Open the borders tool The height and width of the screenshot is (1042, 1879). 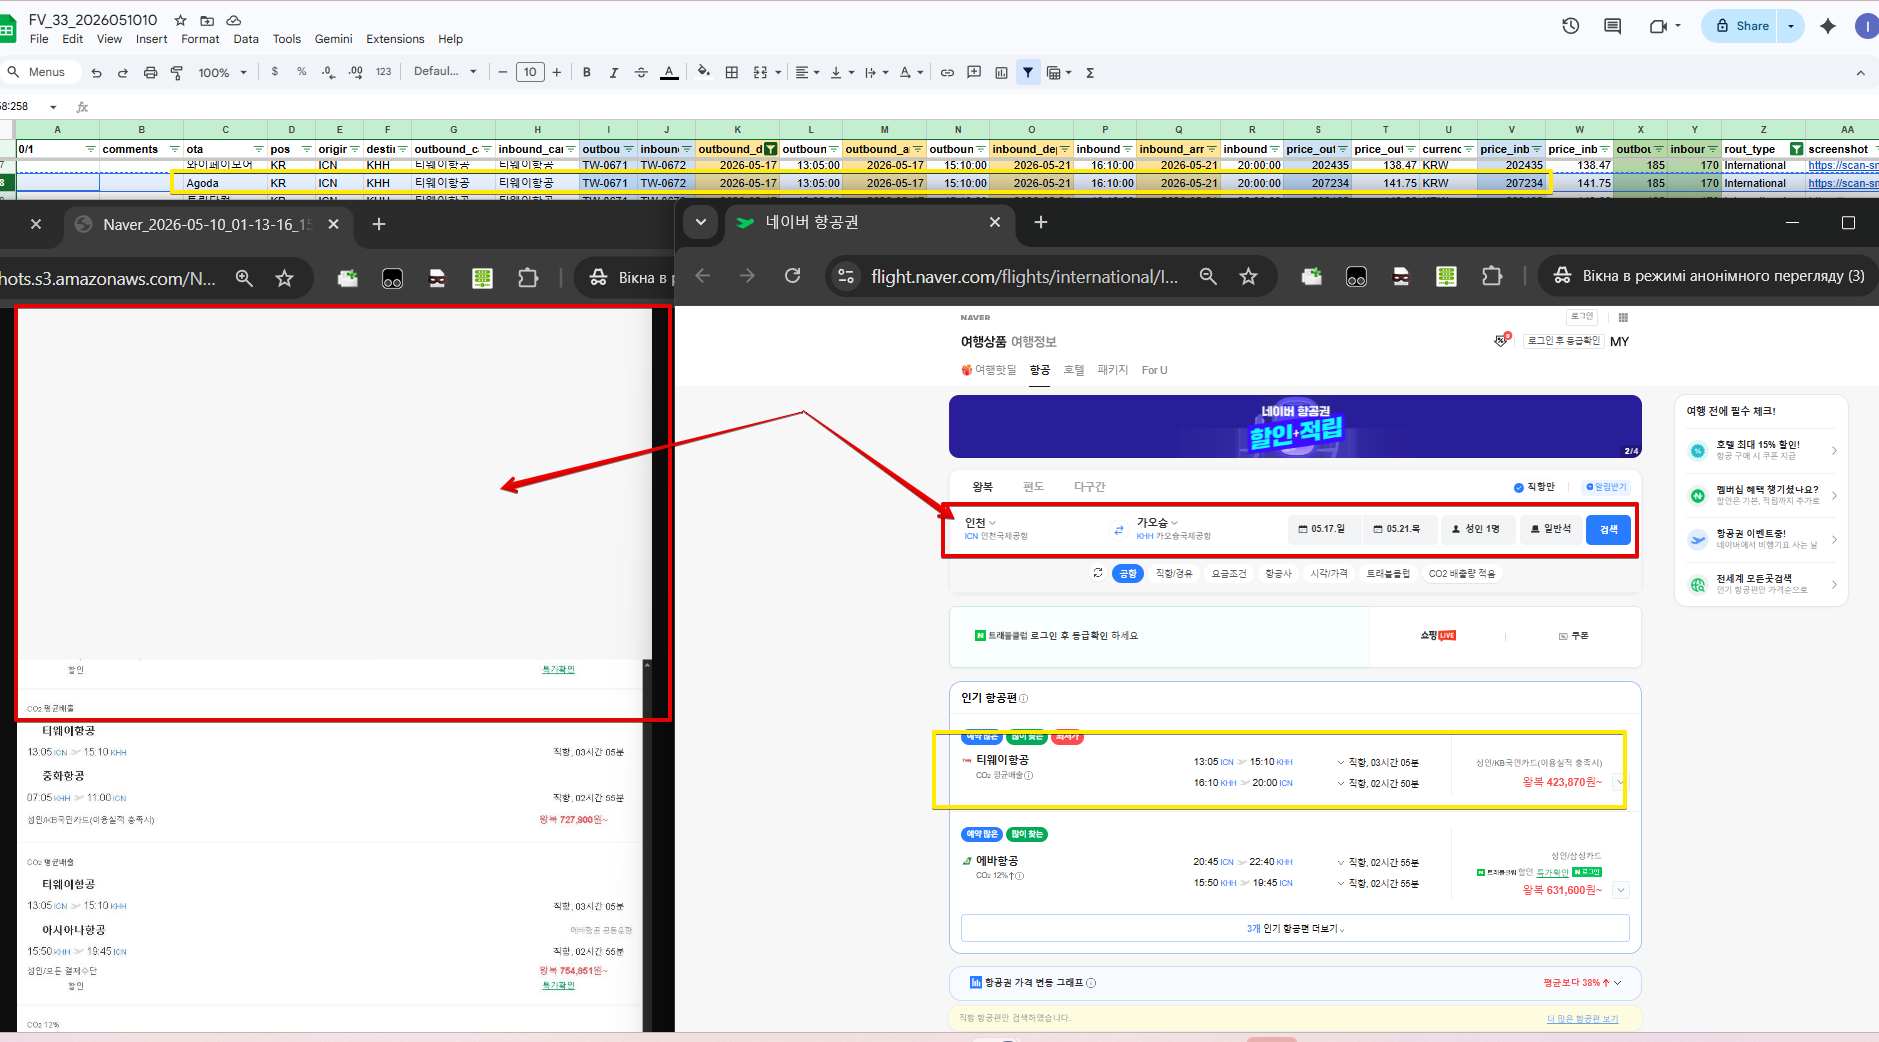click(x=732, y=72)
